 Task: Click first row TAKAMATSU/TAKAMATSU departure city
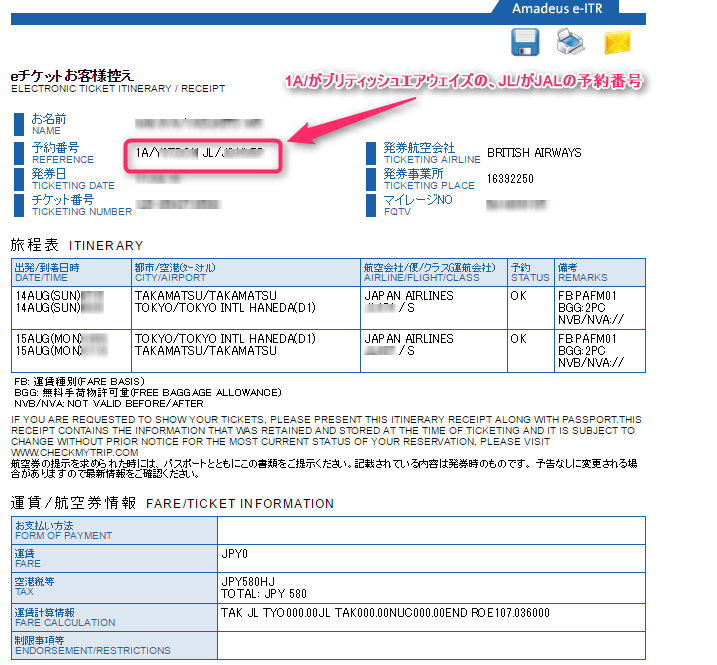tap(206, 296)
